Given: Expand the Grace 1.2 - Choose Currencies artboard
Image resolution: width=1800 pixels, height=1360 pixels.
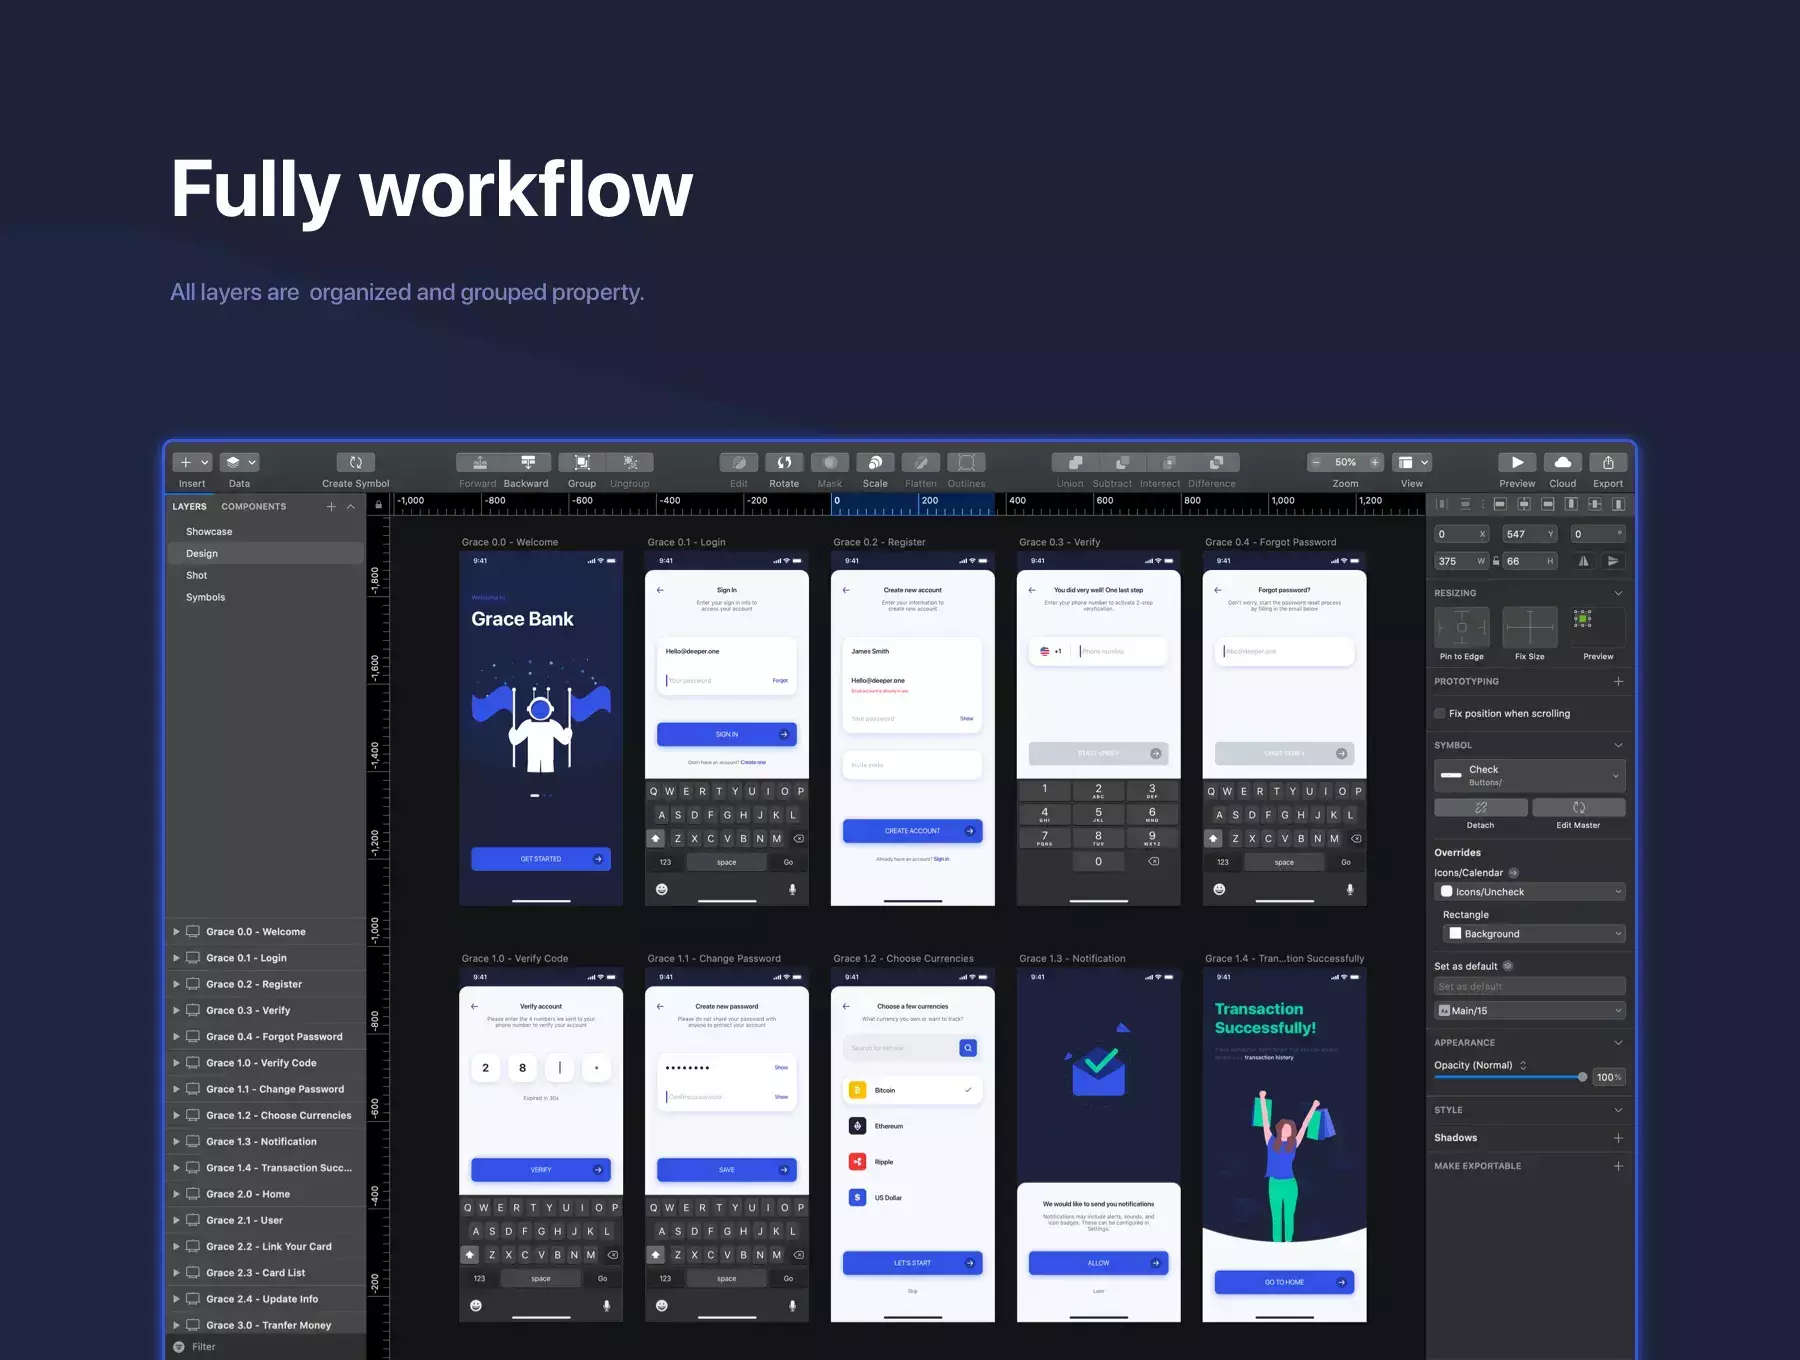Looking at the screenshot, I should (x=177, y=1116).
